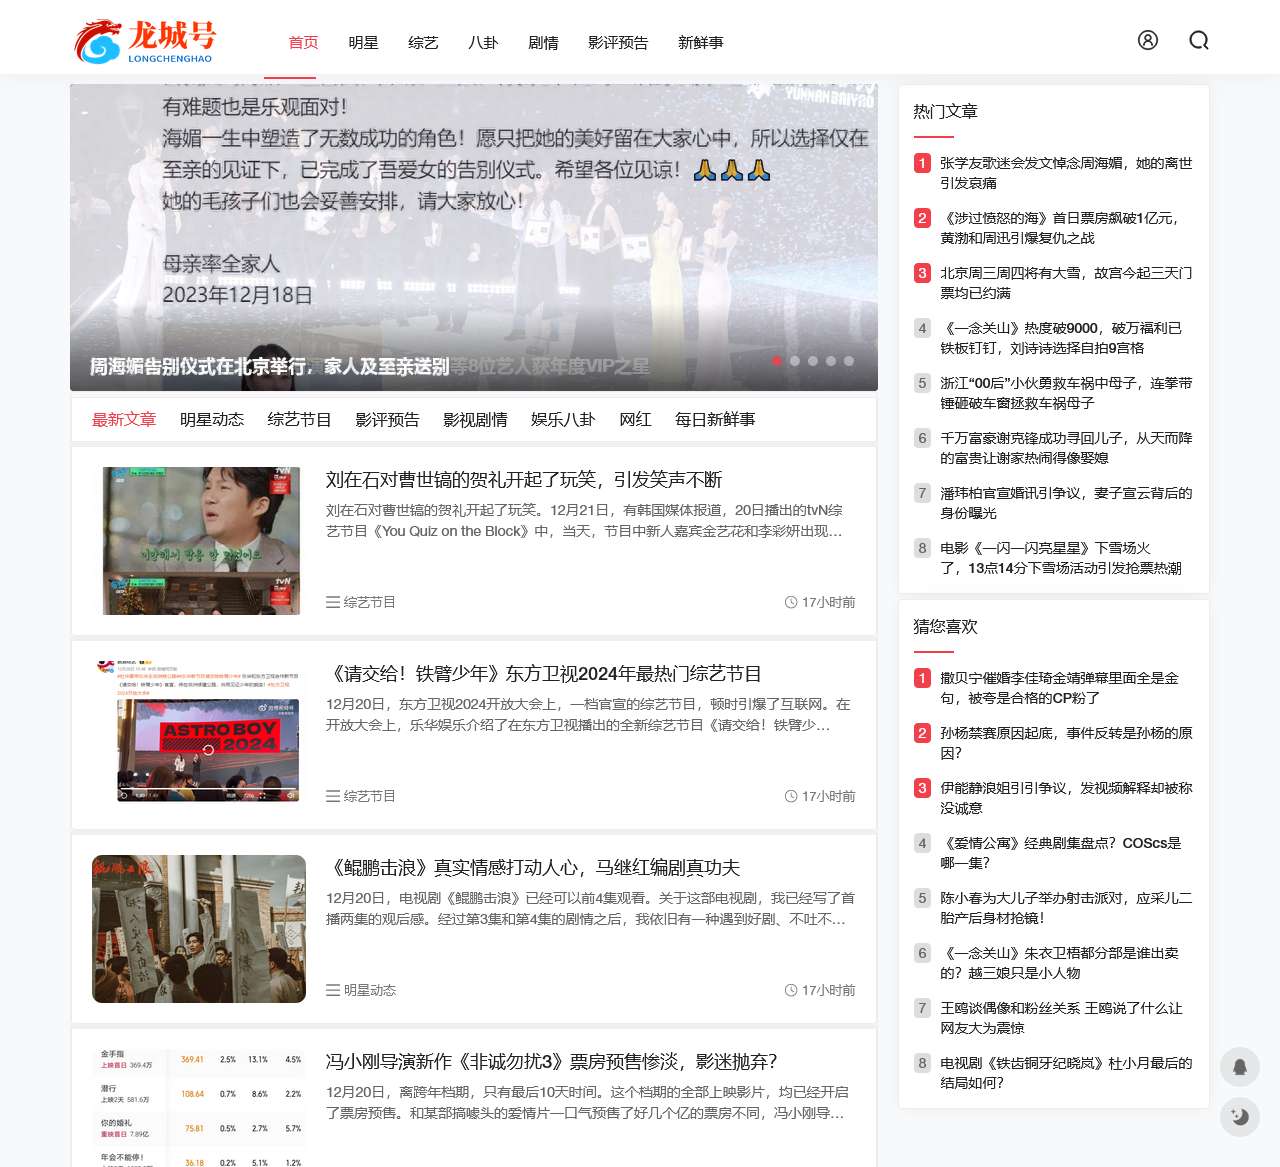The height and width of the screenshot is (1167, 1280).
Task: Open article 刘在石对曹世镐的贺礼开起了玩笑
Action: [524, 480]
